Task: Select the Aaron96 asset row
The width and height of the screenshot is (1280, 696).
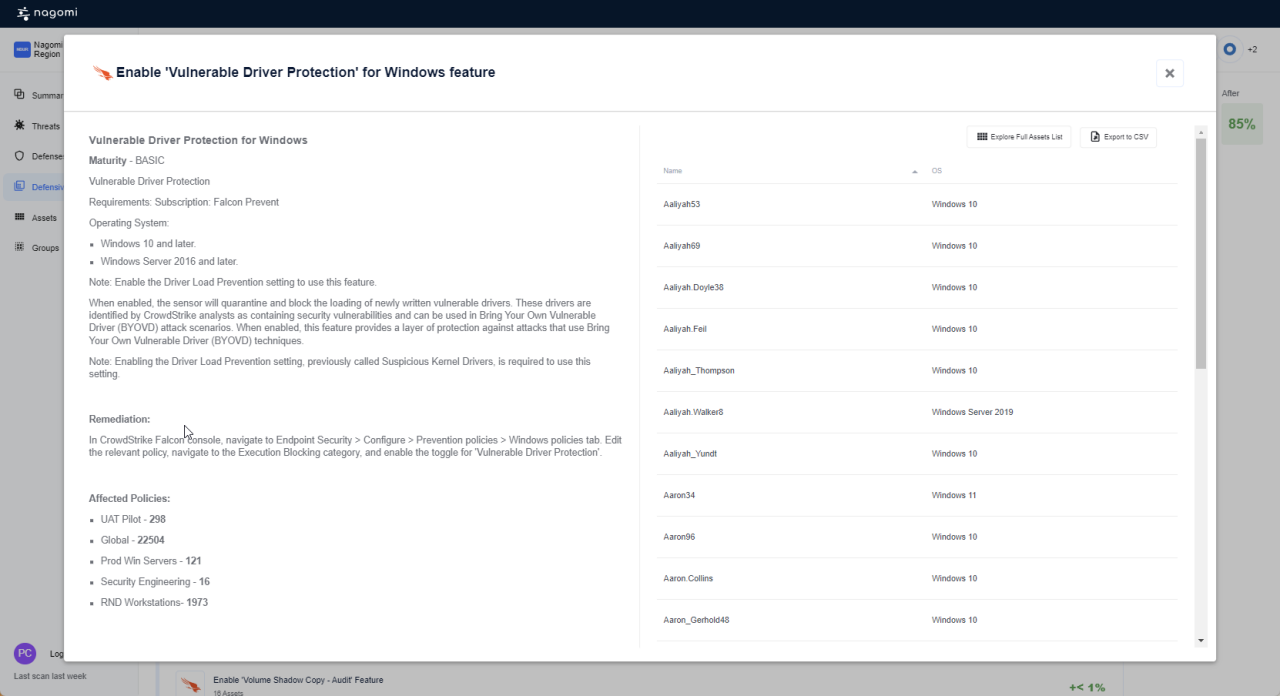Action: pyautogui.click(x=917, y=537)
